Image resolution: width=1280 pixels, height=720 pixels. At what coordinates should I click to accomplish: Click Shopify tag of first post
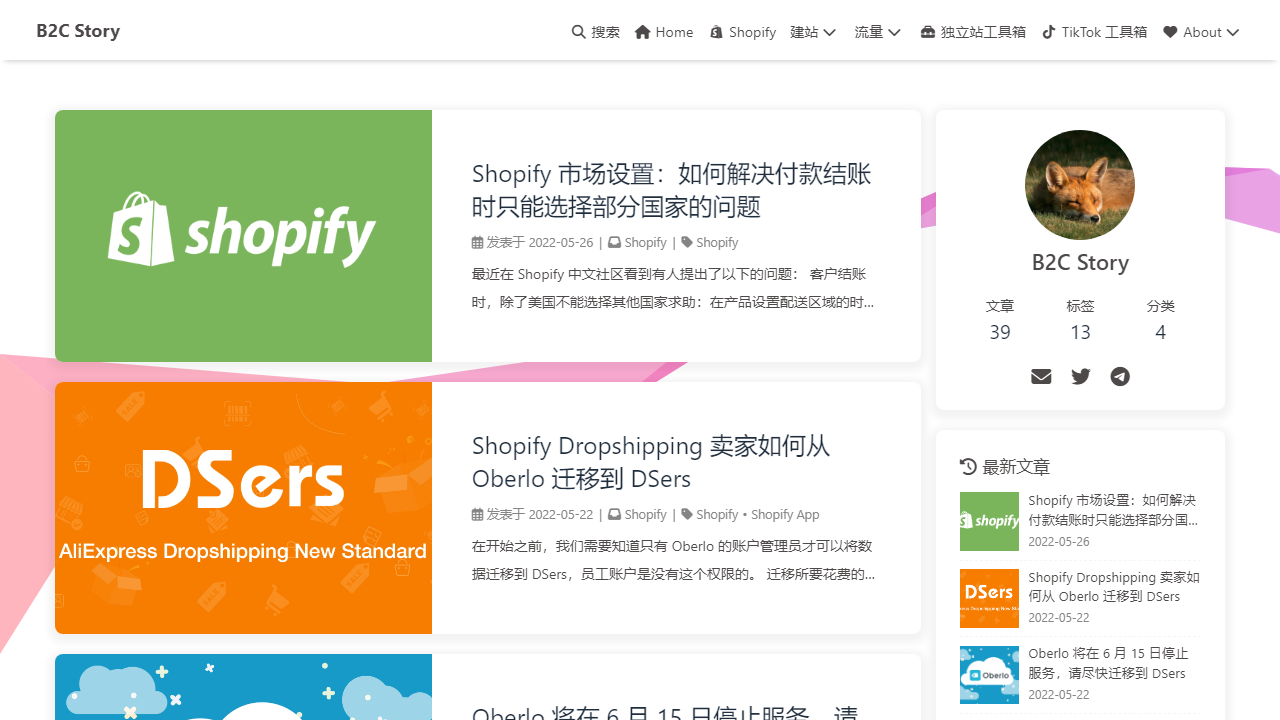717,242
